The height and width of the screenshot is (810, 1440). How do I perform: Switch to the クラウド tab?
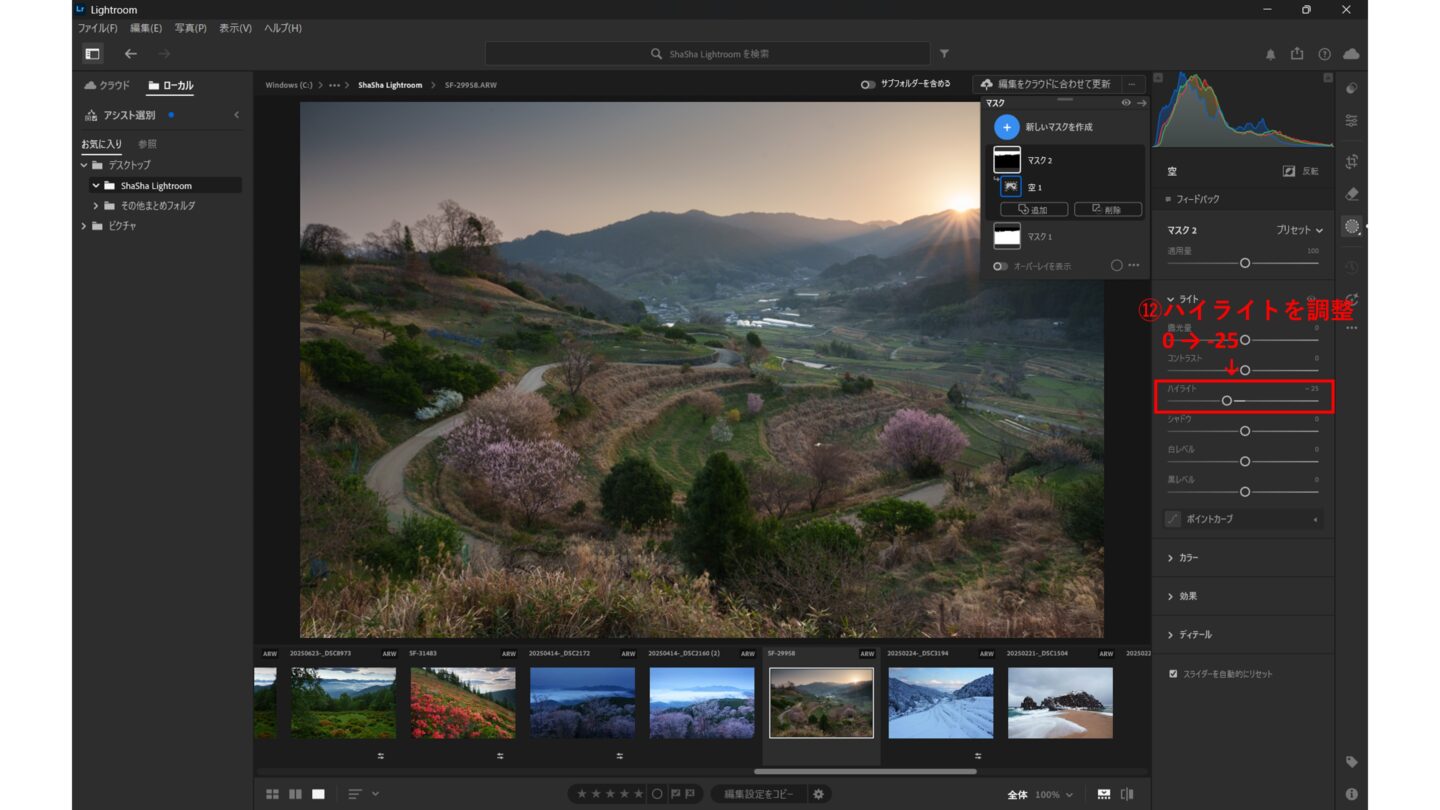pos(107,86)
